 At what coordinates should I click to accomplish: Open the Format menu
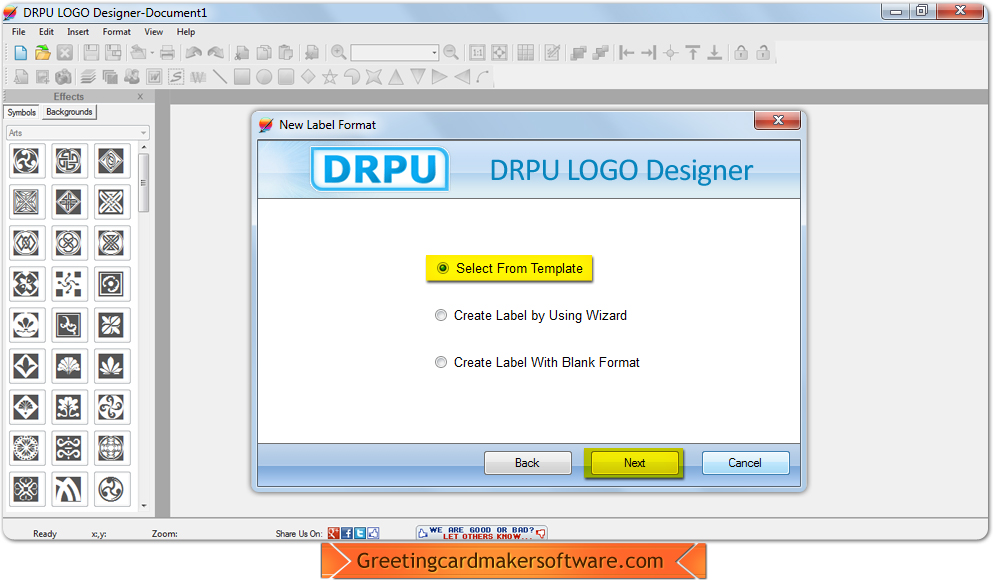point(117,32)
